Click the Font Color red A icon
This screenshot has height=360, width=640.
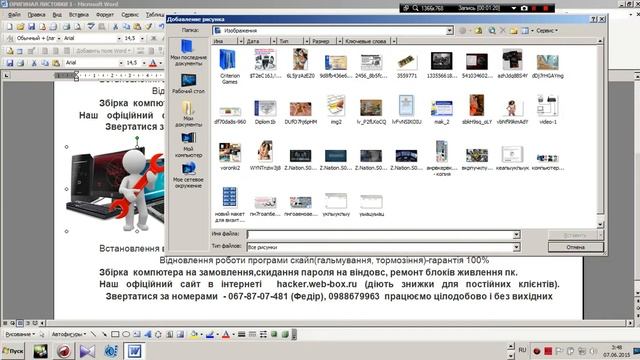[x=153, y=63]
